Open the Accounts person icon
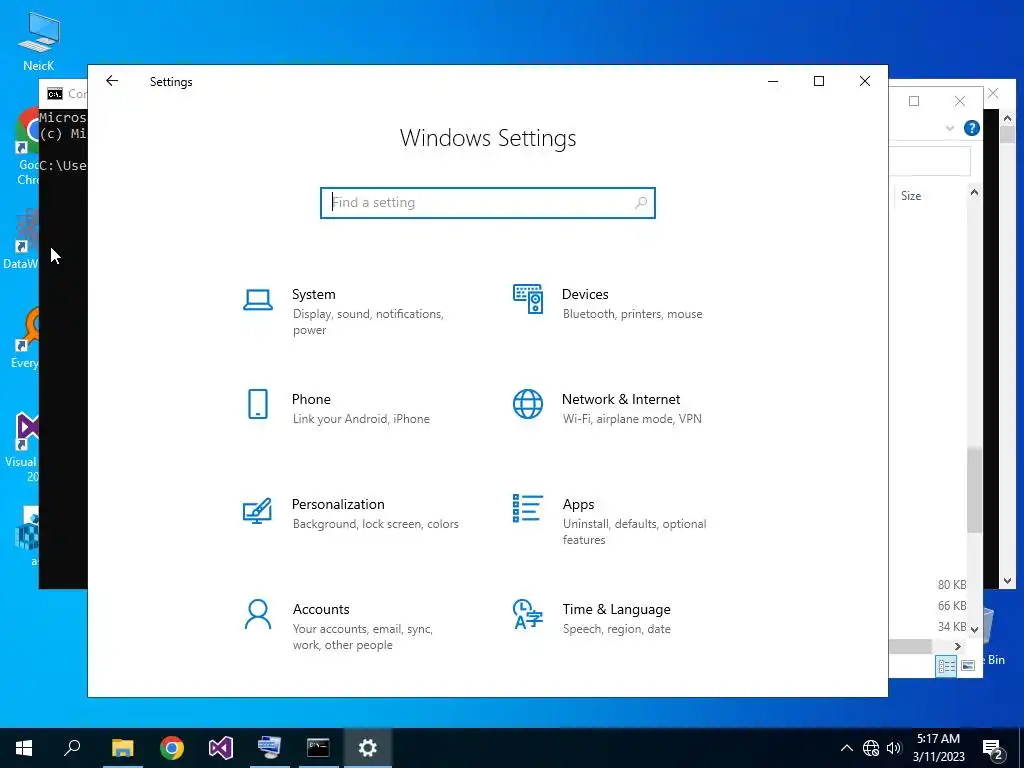The width and height of the screenshot is (1024, 768). point(258,615)
